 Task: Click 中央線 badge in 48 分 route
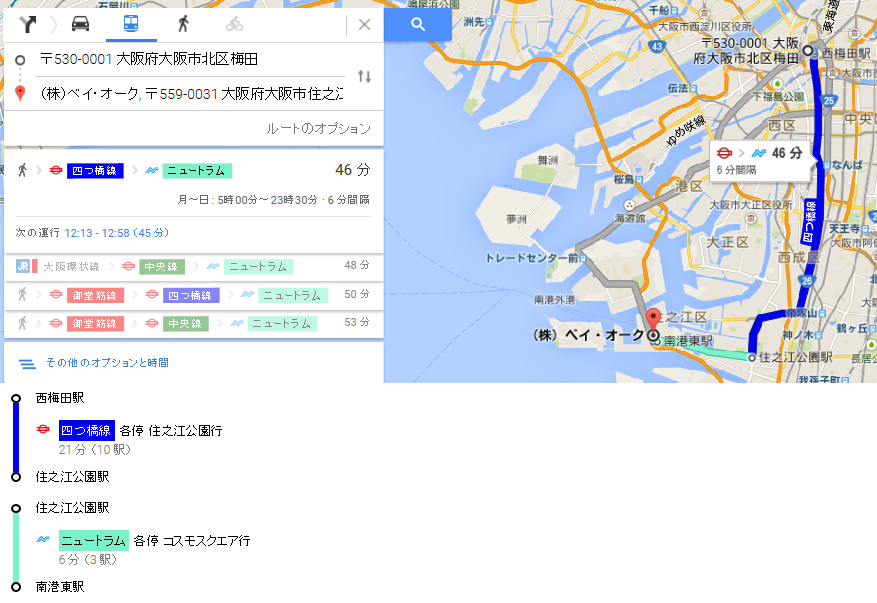pos(162,267)
